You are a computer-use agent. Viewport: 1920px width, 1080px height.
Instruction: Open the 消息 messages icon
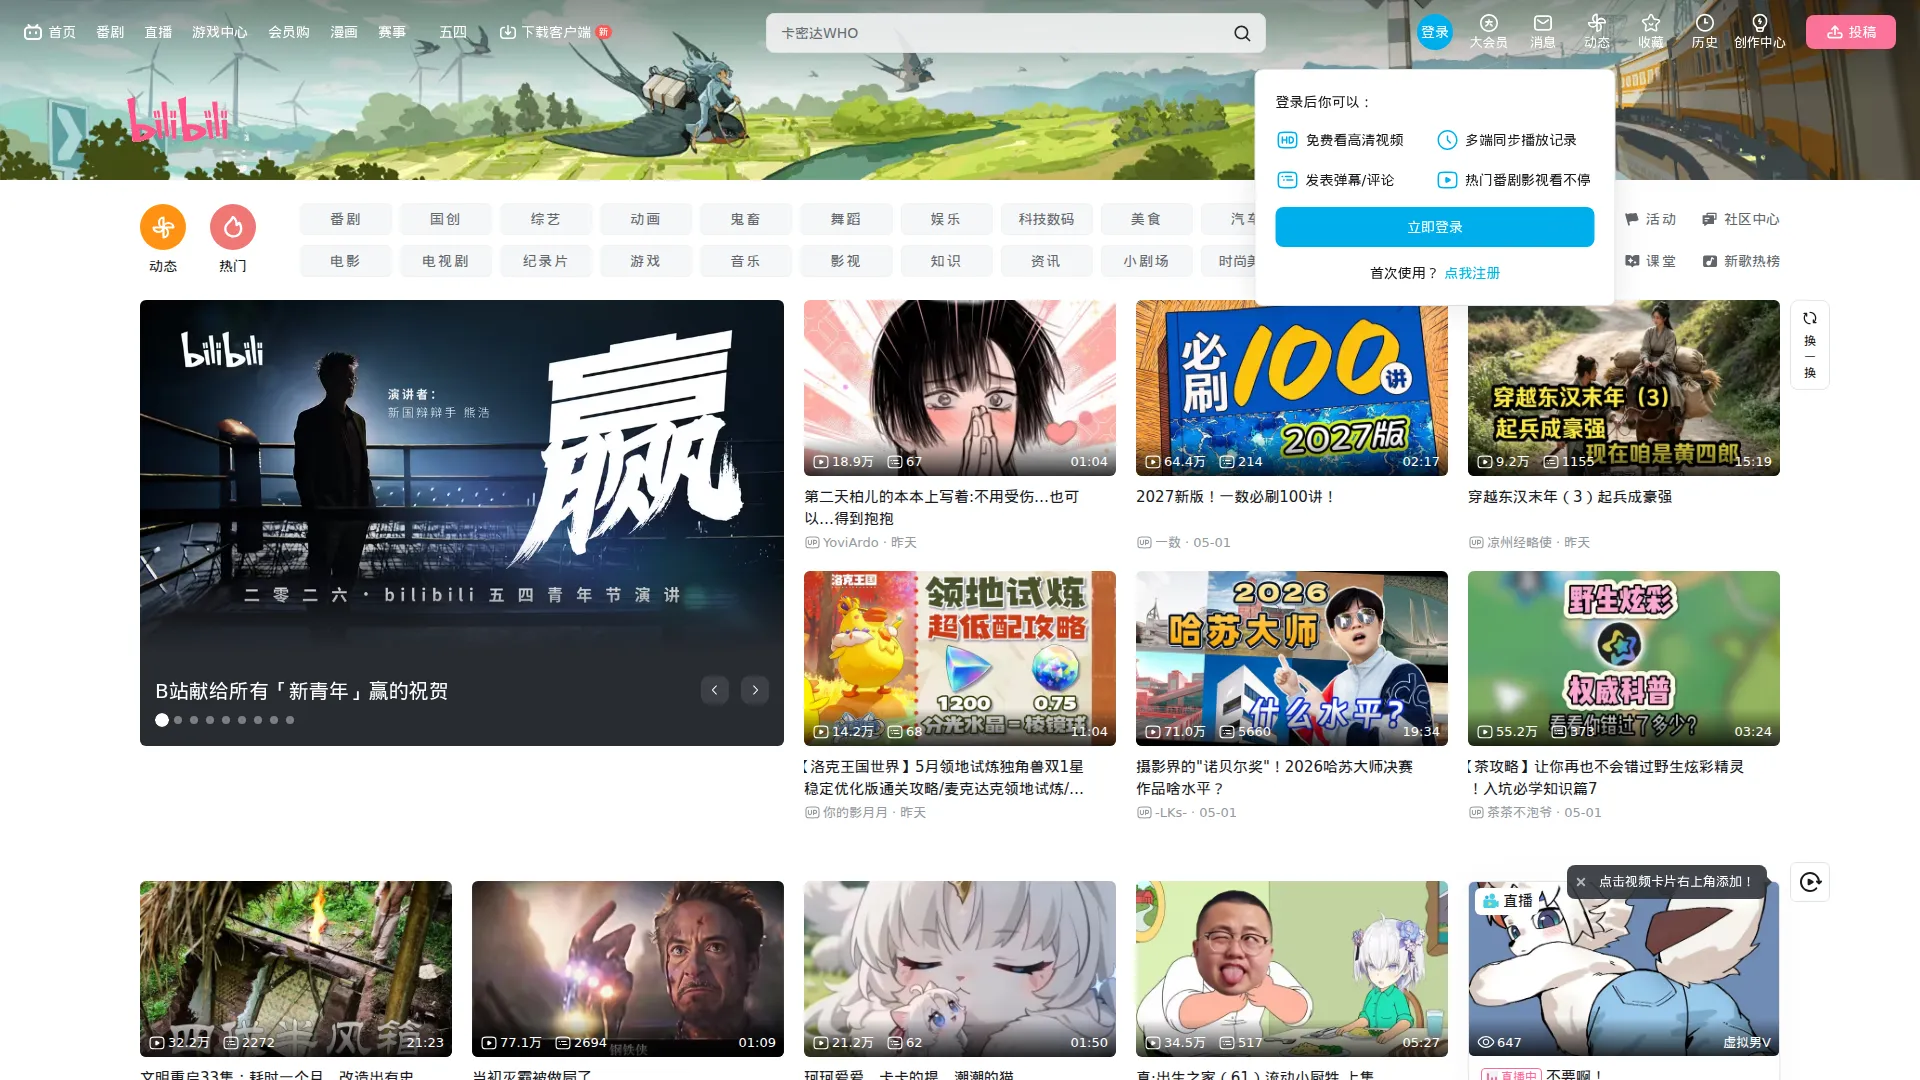point(1542,23)
